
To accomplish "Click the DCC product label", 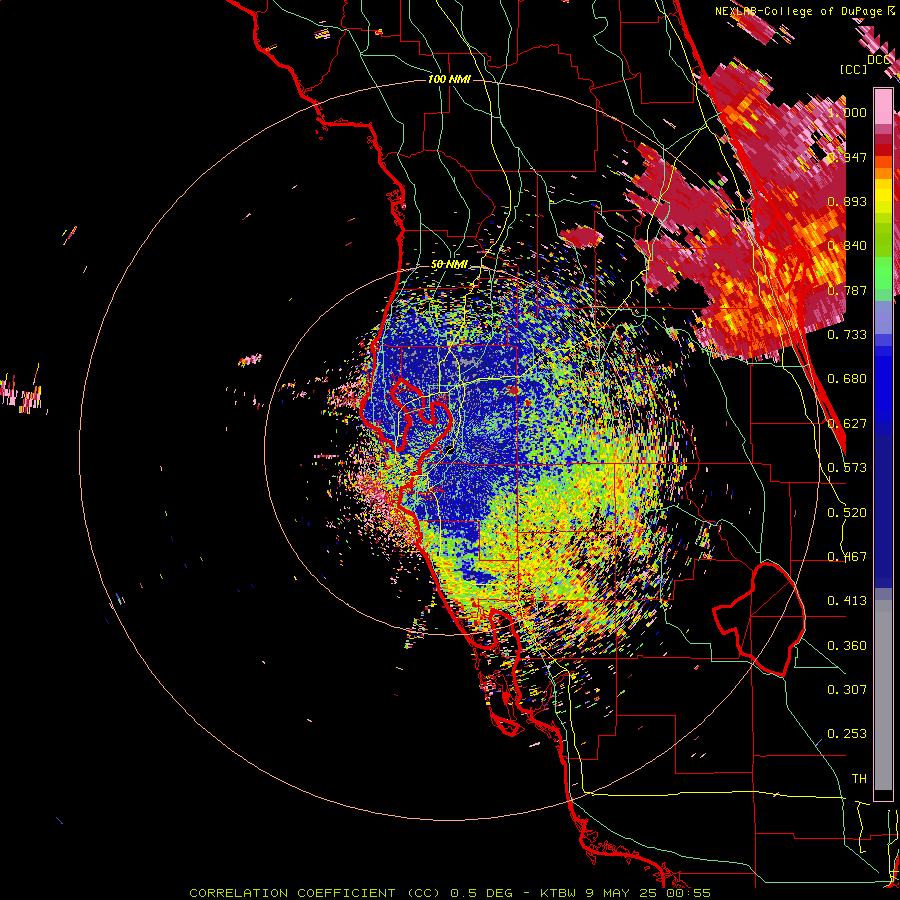I will [879, 60].
